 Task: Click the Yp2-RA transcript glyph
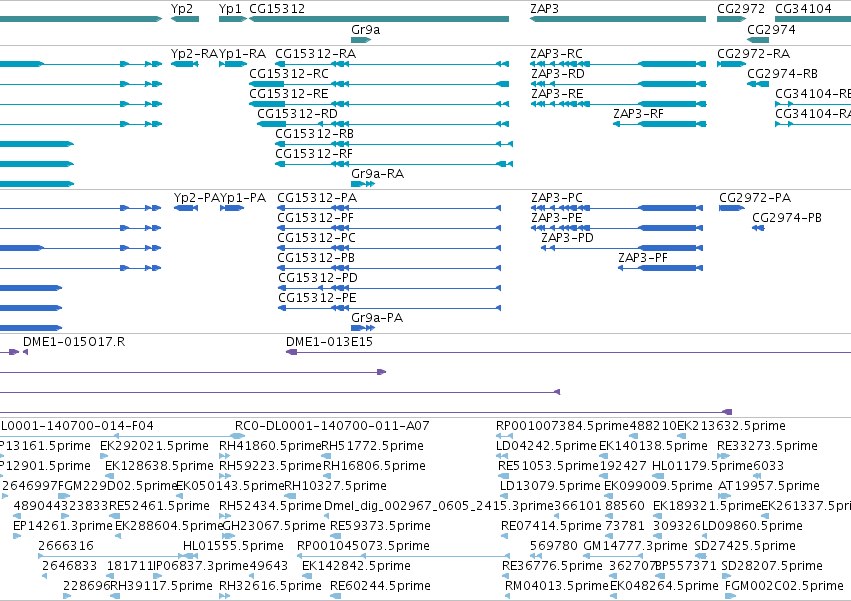185,64
